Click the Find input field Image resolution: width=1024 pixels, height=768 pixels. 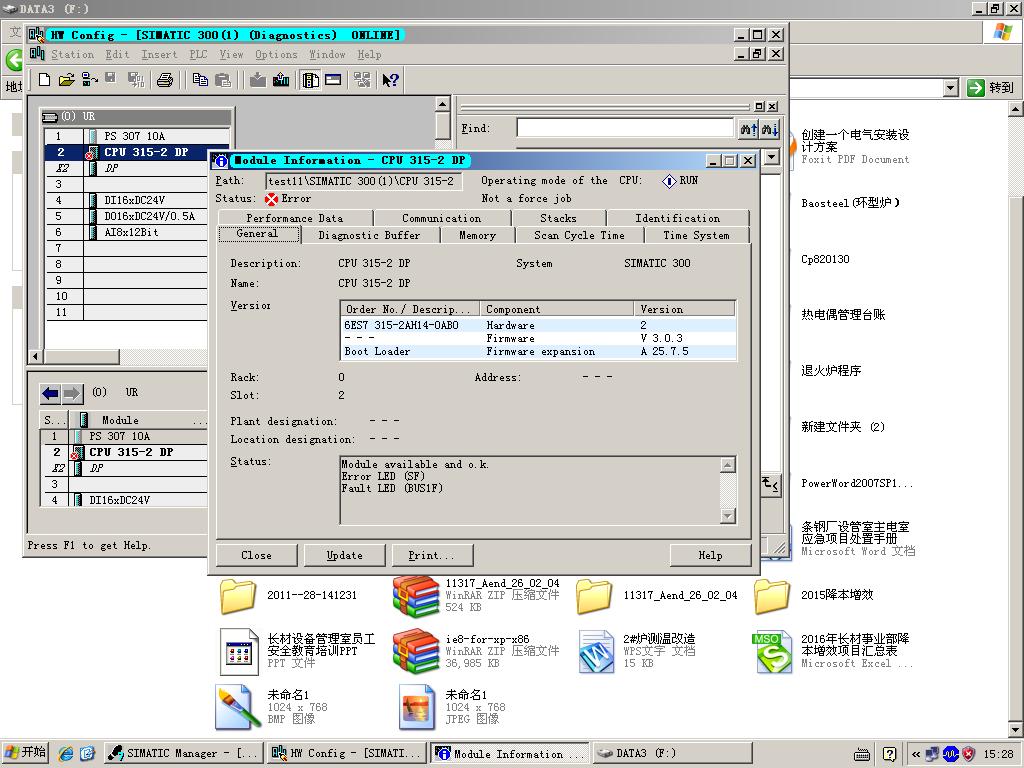625,128
